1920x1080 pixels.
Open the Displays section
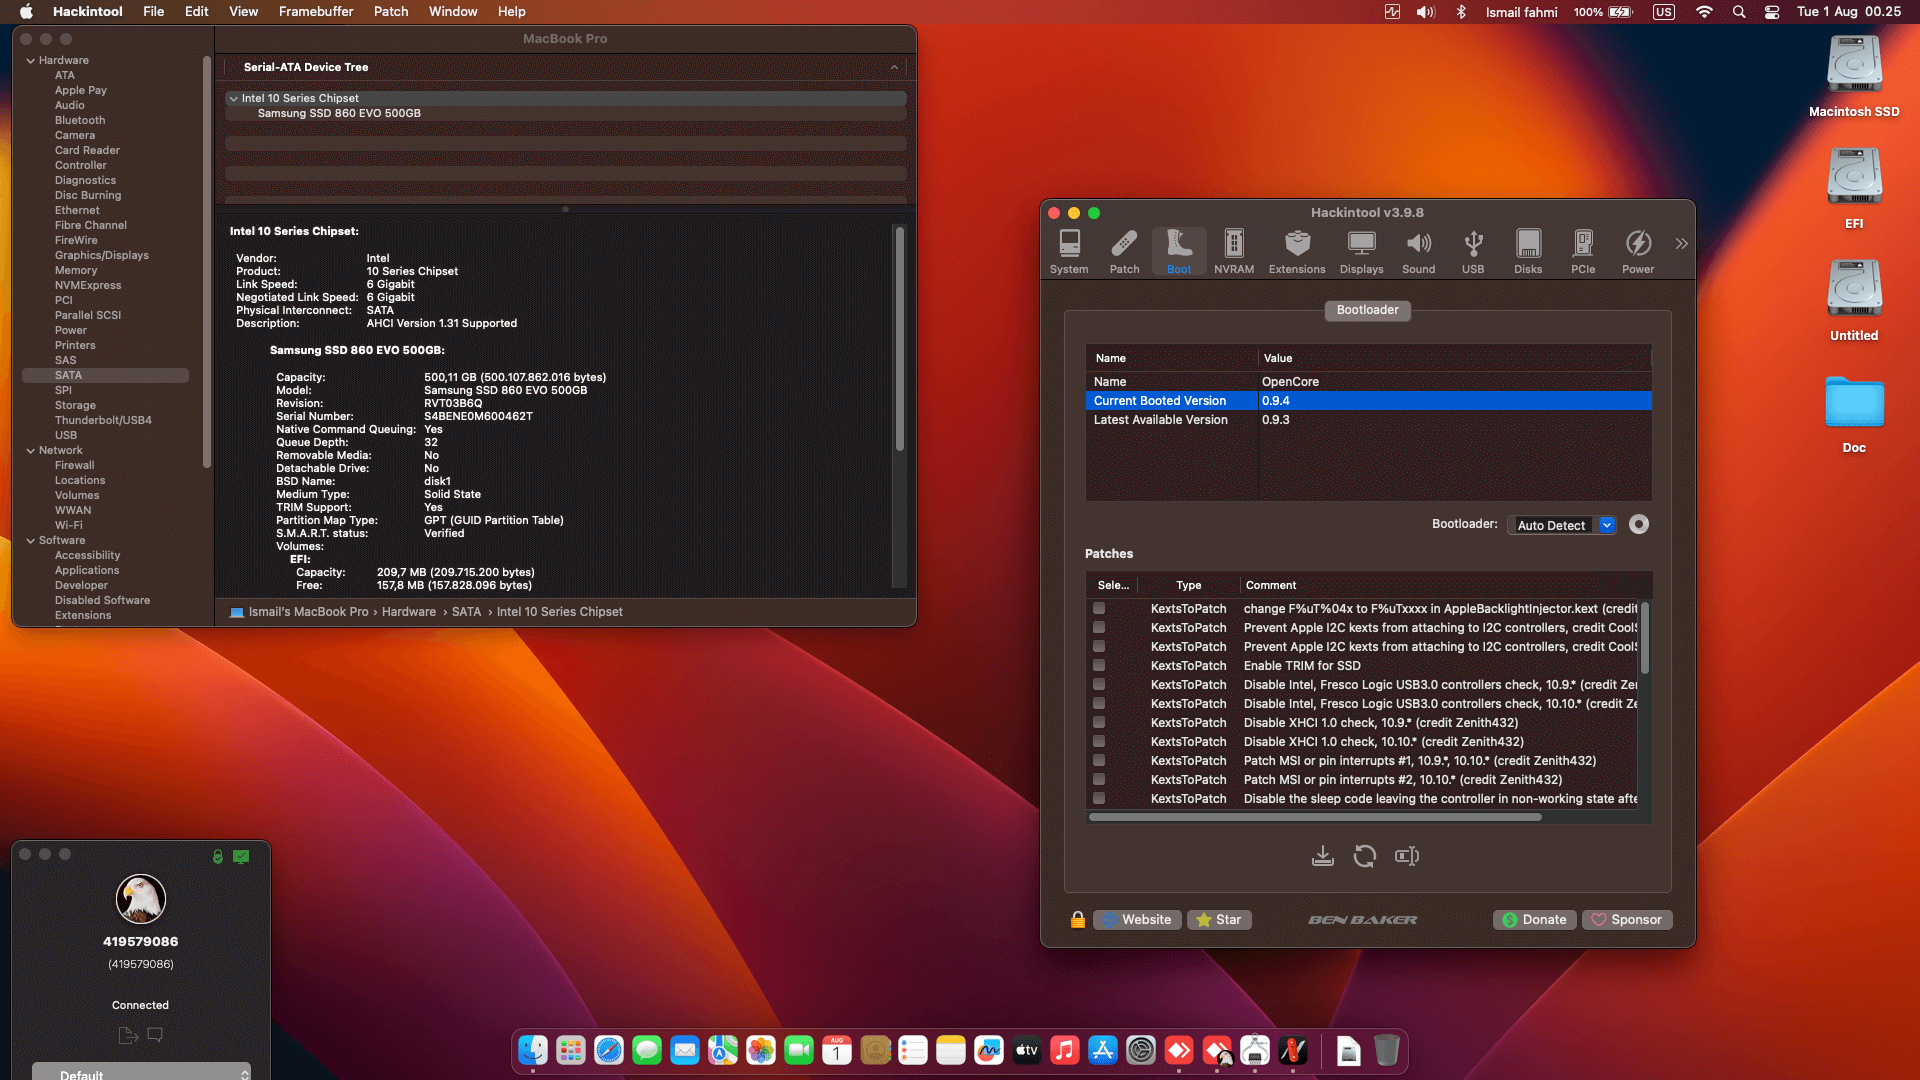1361,250
